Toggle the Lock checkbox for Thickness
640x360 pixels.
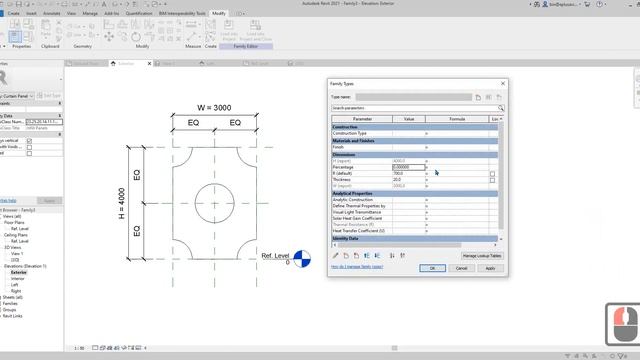coord(492,180)
